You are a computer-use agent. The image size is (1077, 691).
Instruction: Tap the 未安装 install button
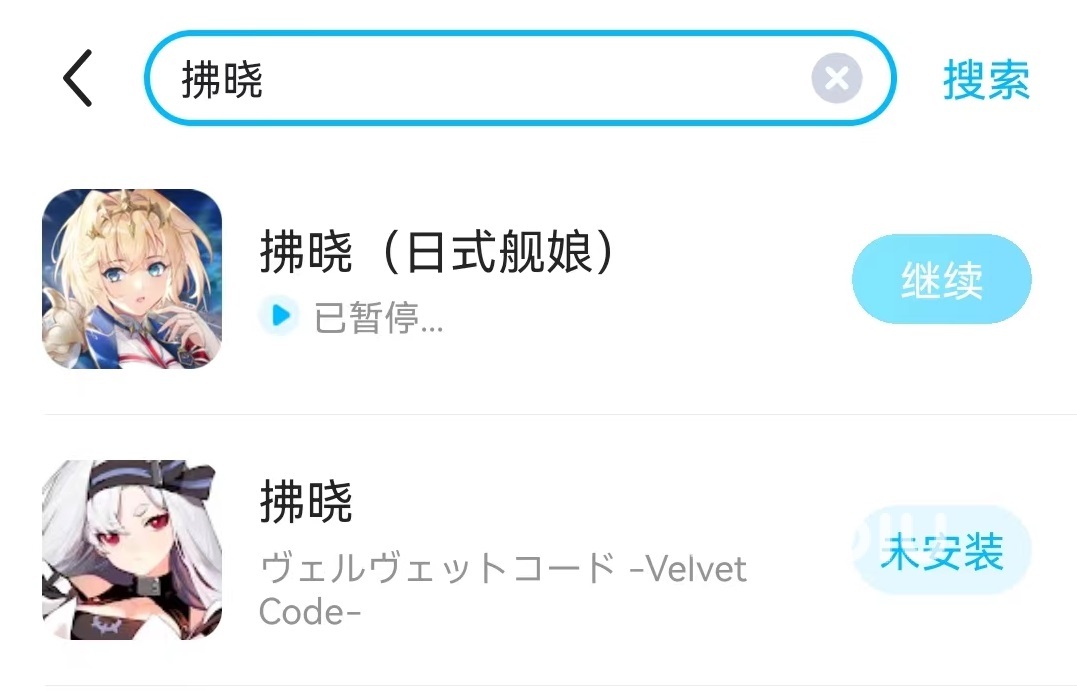pos(942,551)
